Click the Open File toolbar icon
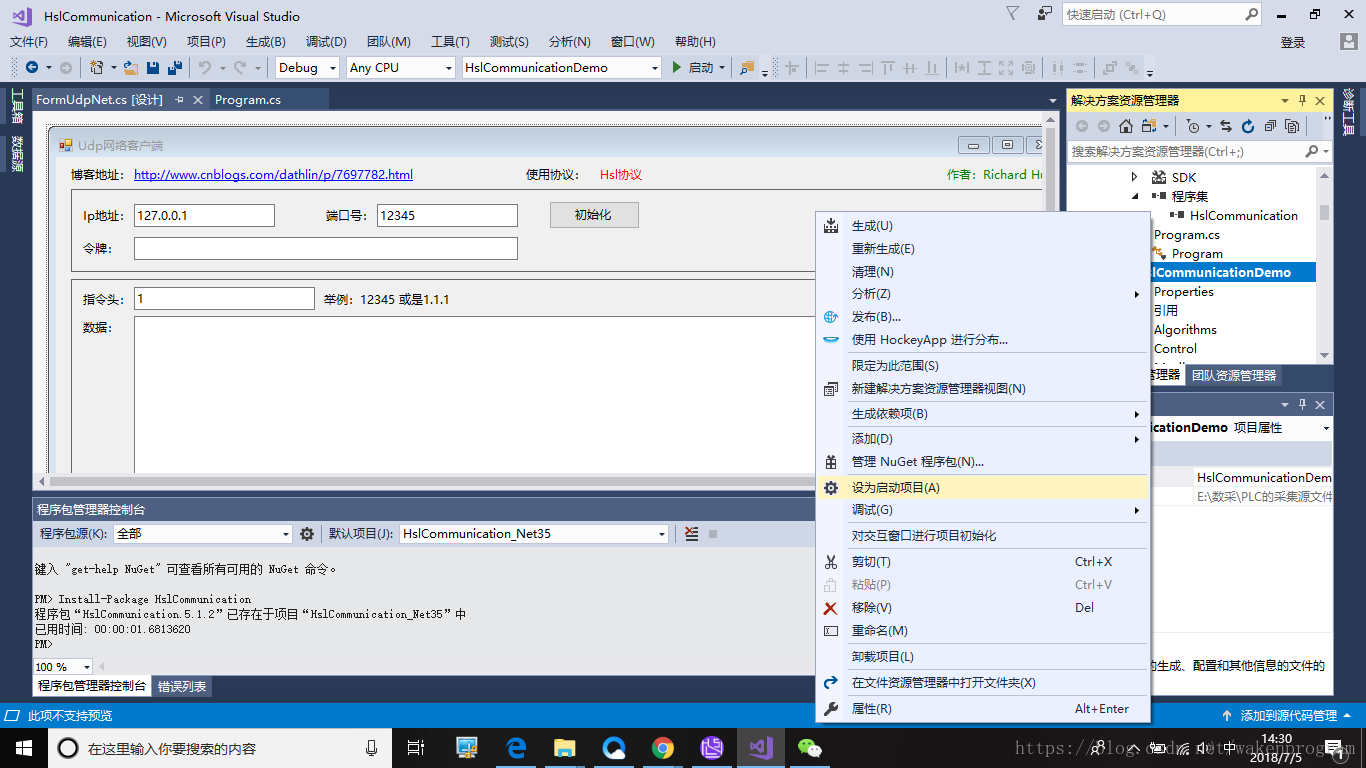This screenshot has width=1366, height=768. click(x=130, y=68)
